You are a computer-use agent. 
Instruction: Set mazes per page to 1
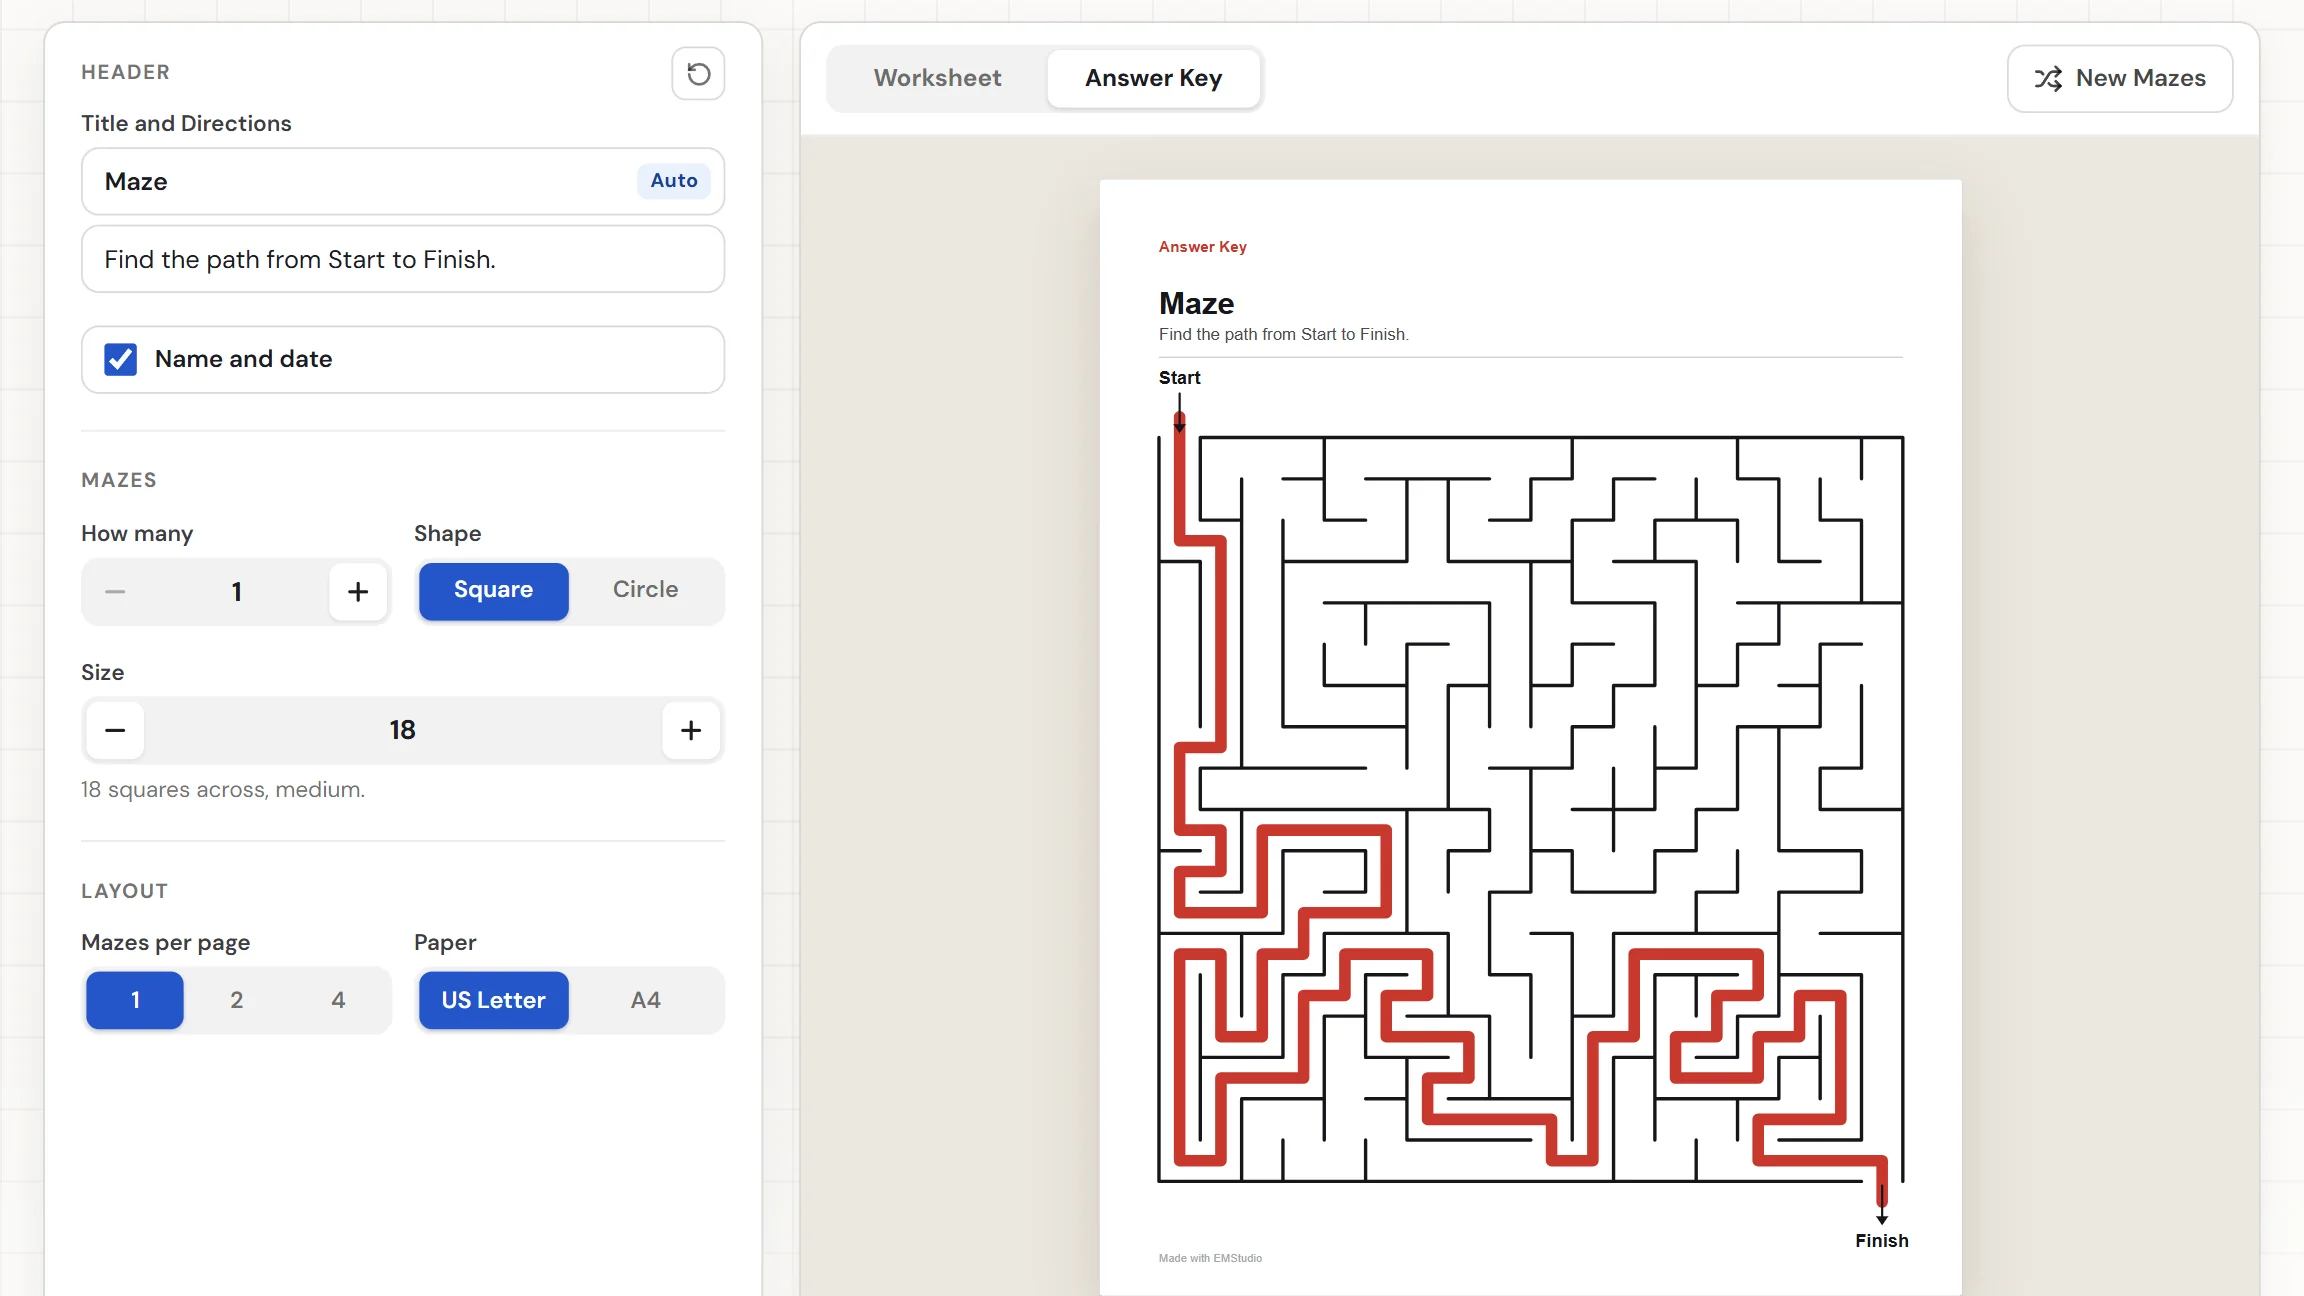135,1000
